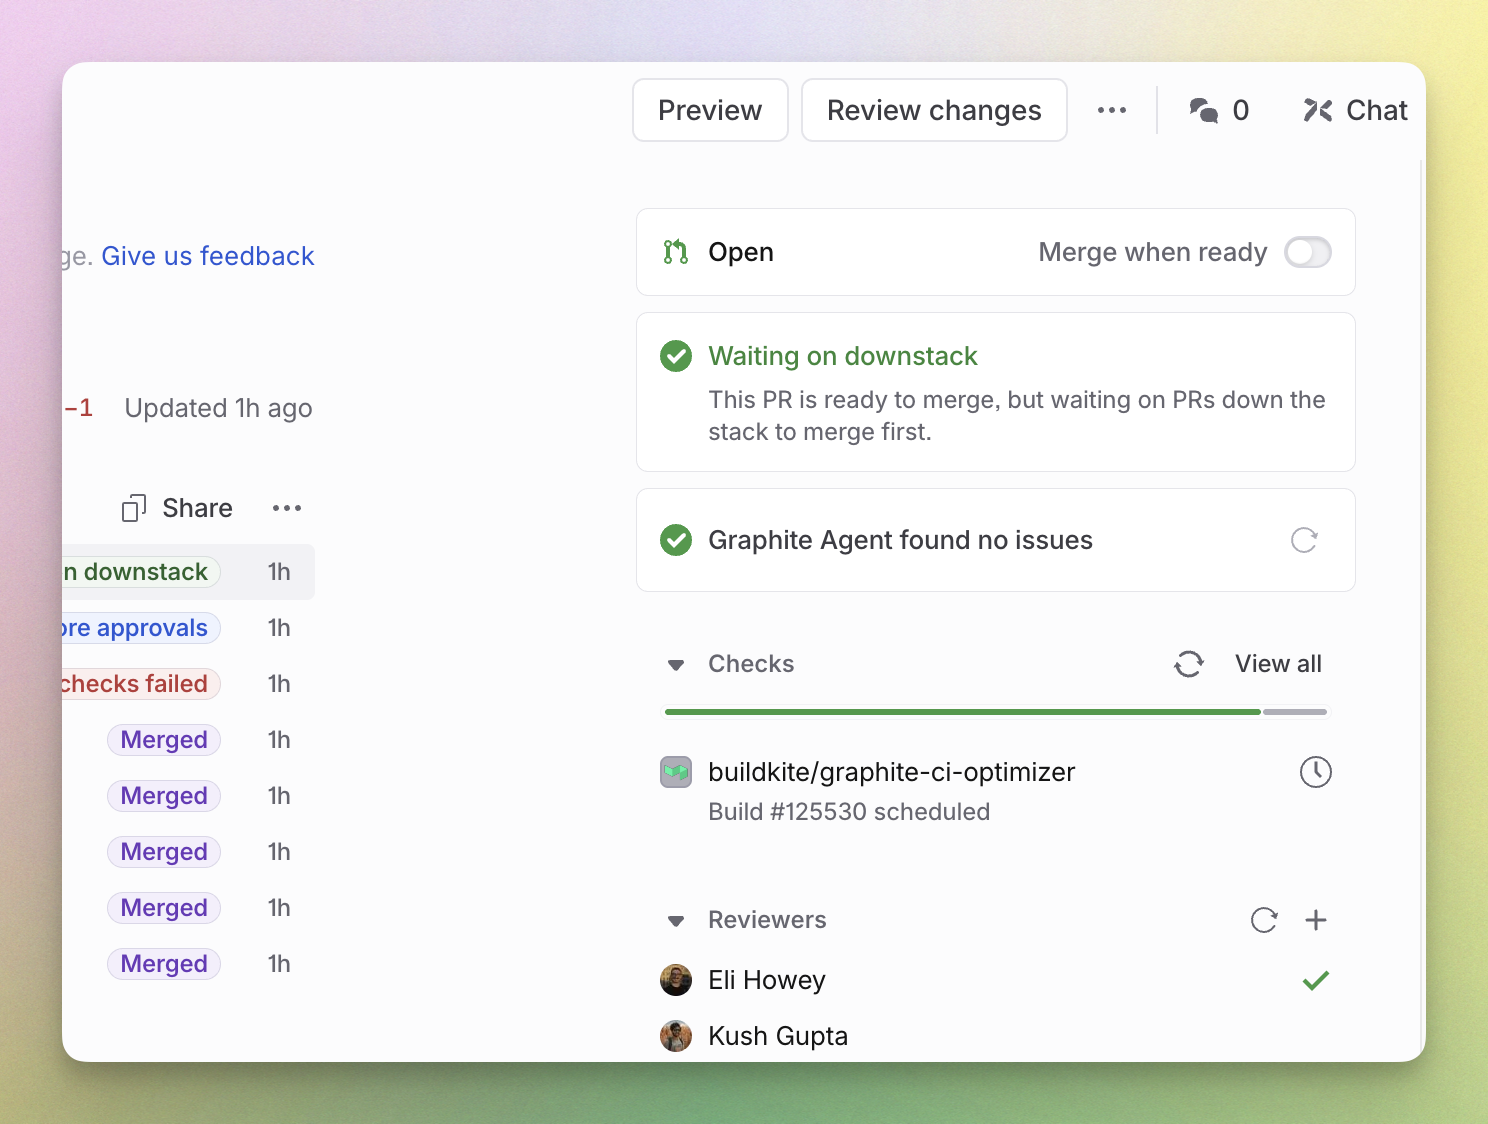Collapse the Checks section

[676, 664]
